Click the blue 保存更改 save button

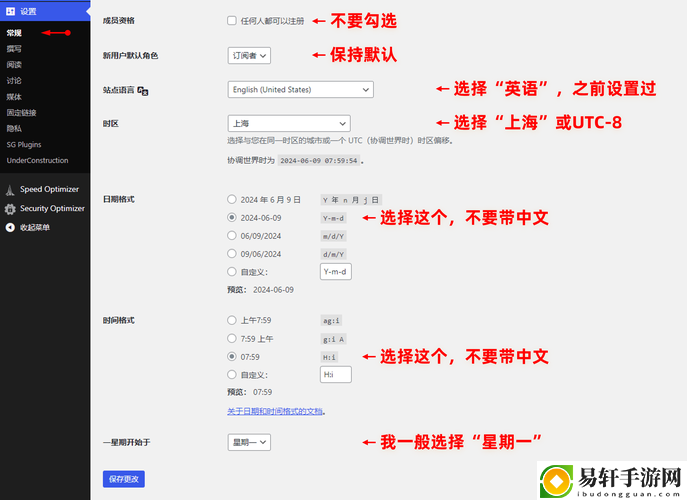coord(124,479)
